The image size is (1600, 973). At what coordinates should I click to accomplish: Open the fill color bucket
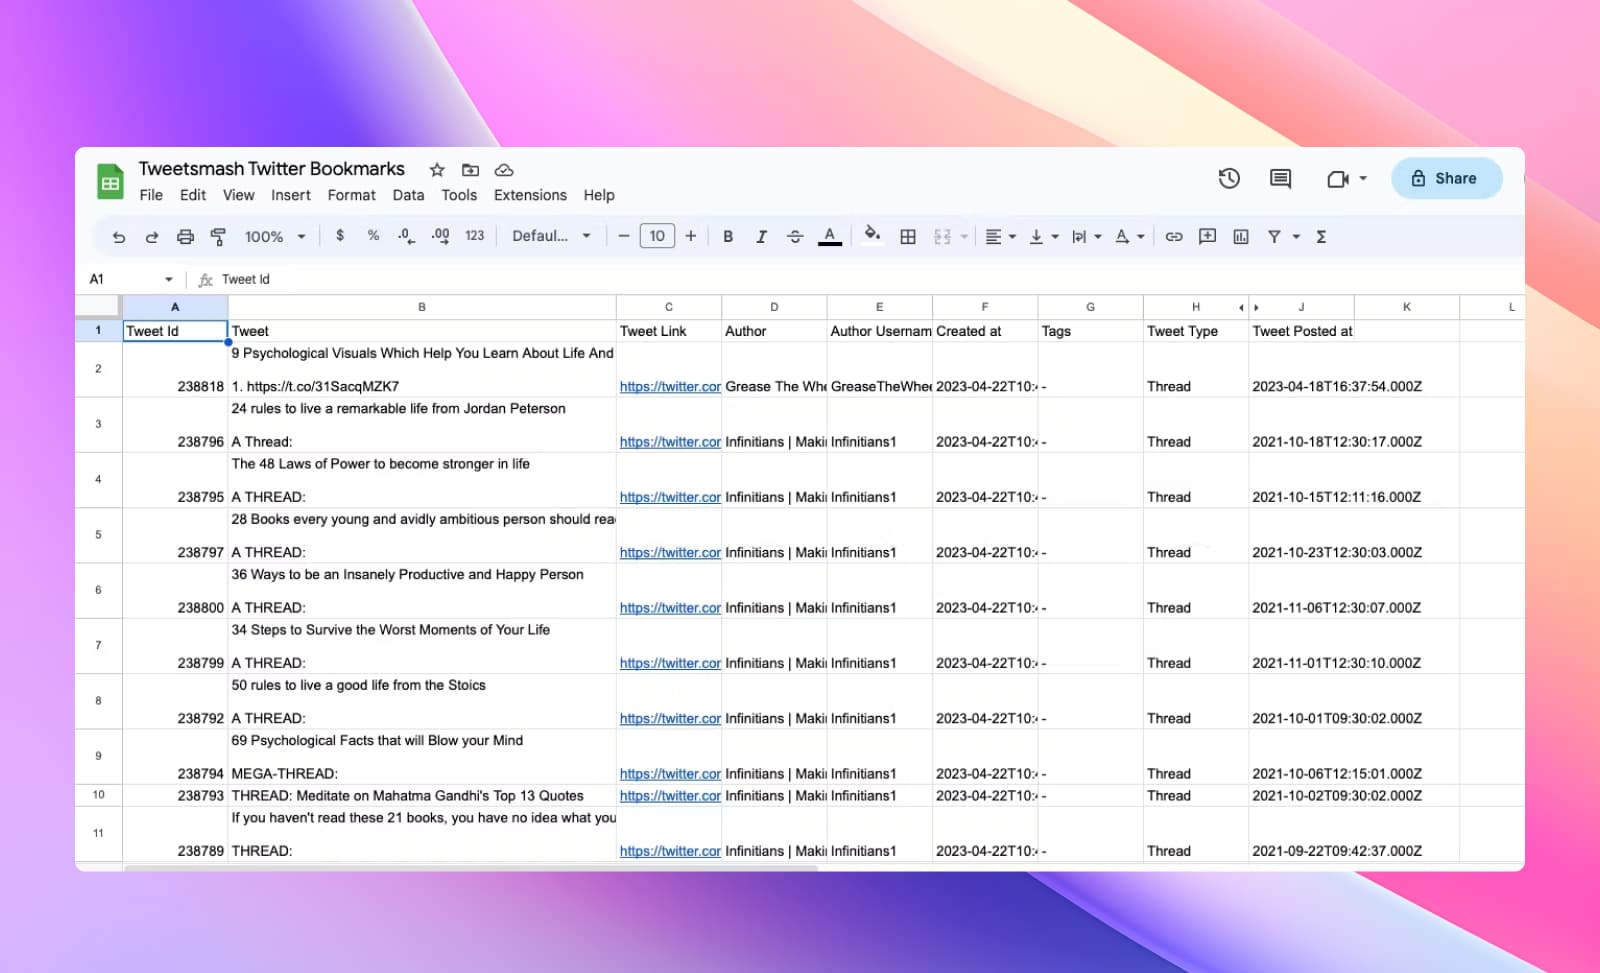point(872,235)
